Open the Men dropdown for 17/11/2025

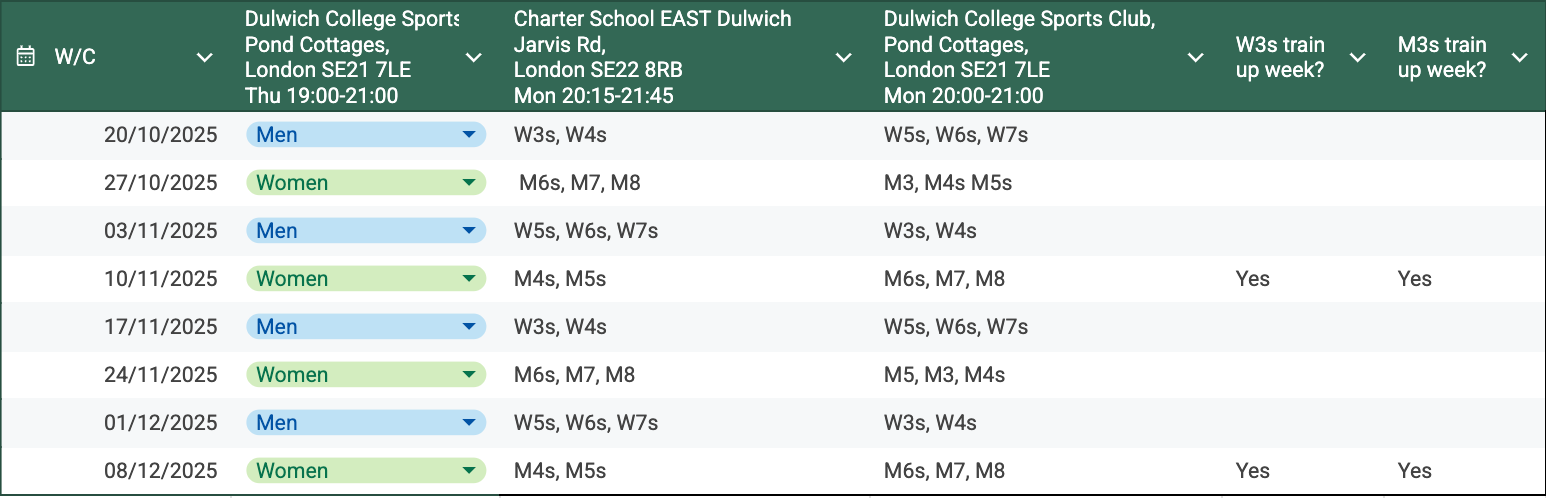(x=468, y=327)
